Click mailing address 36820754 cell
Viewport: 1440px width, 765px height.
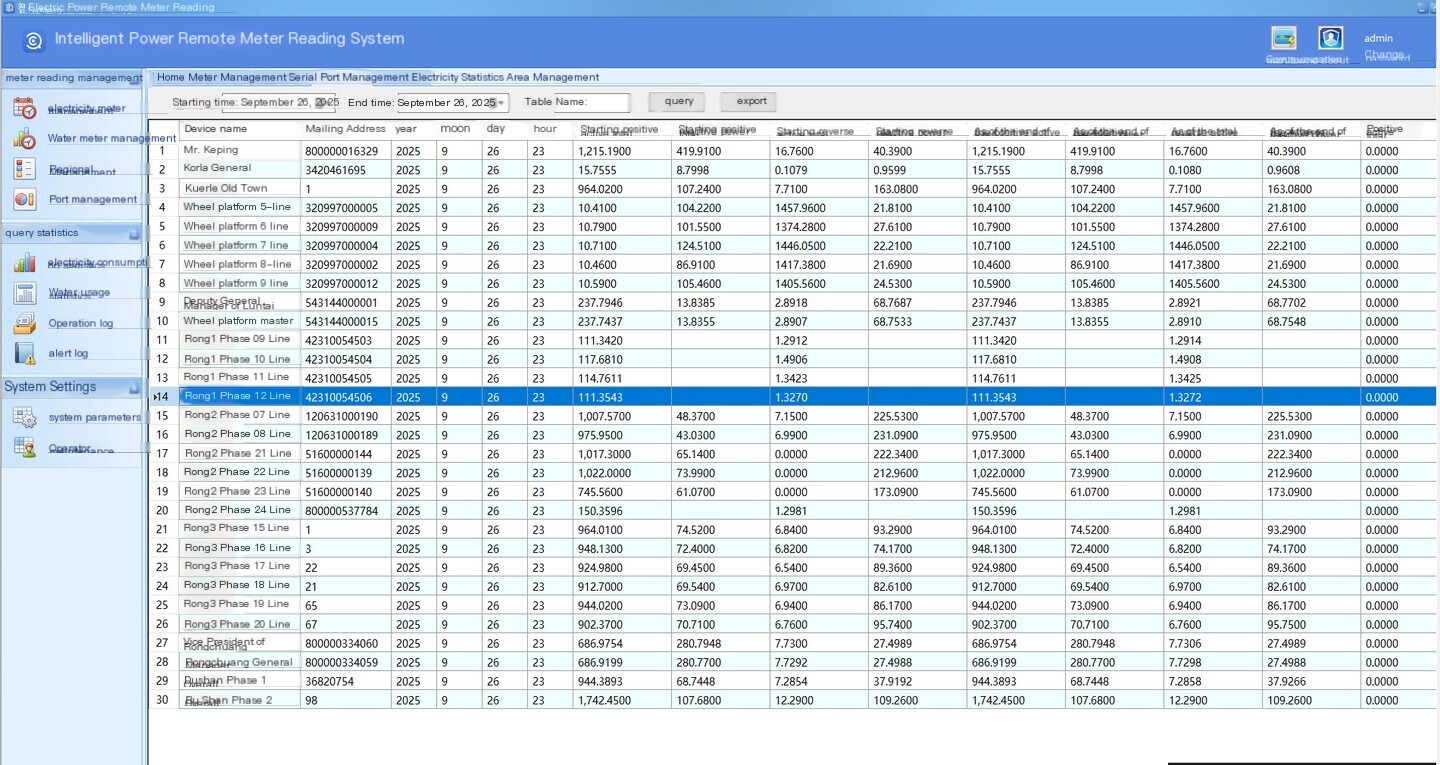tap(345, 681)
